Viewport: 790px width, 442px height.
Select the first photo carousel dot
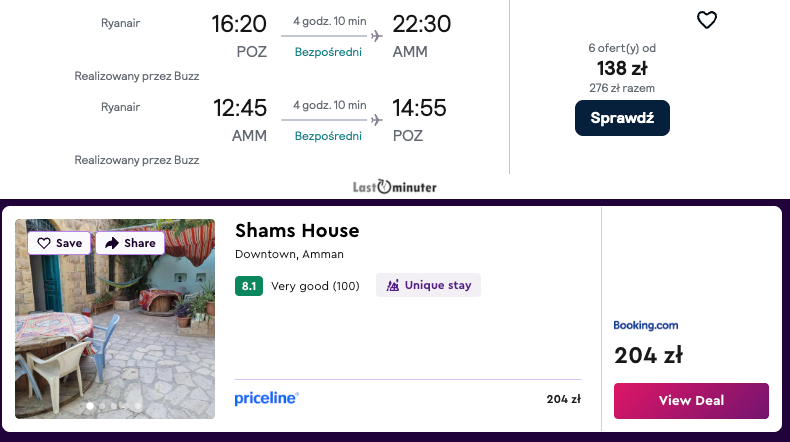click(x=91, y=406)
